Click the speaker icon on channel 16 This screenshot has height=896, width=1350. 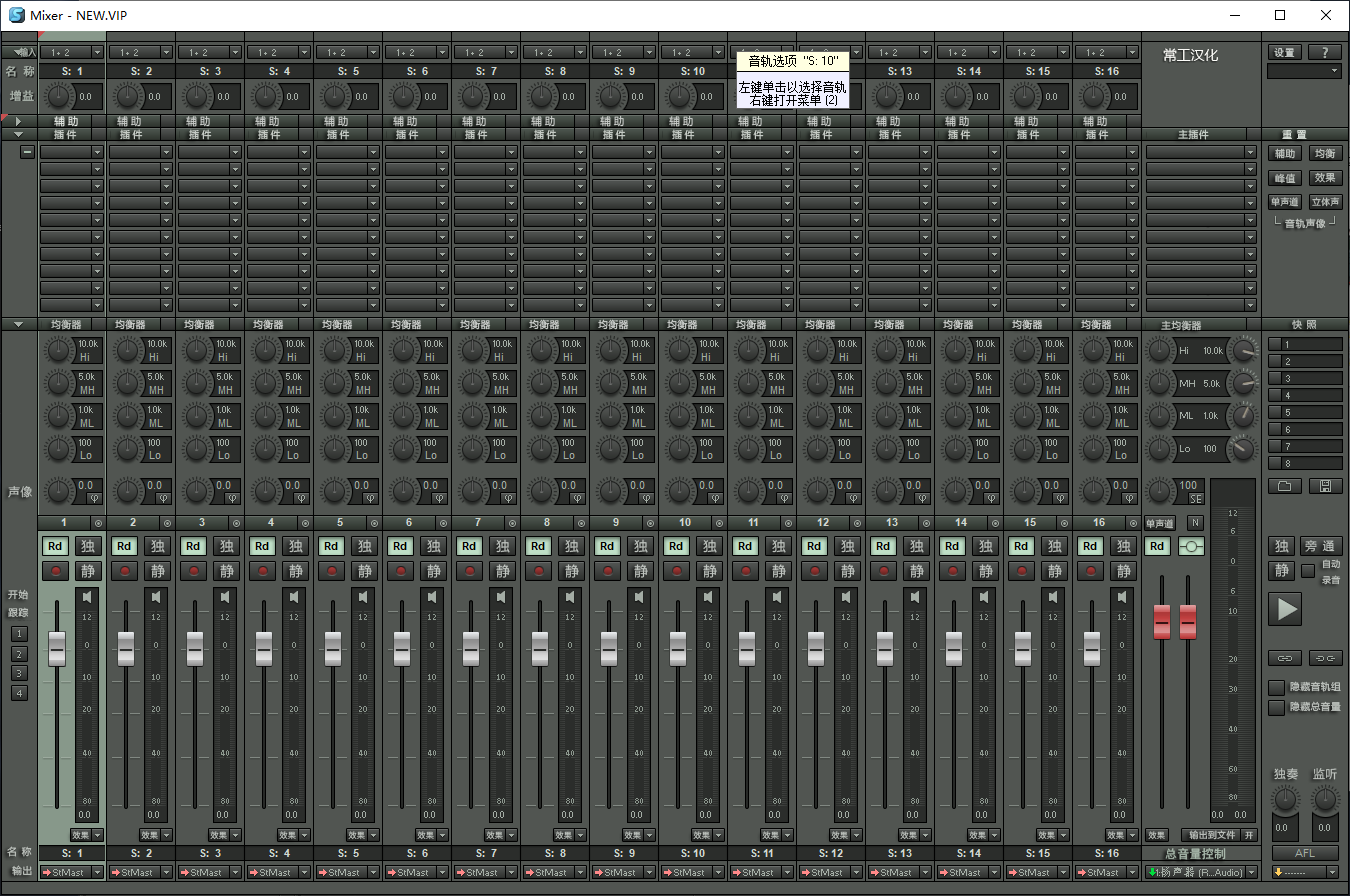1122,597
